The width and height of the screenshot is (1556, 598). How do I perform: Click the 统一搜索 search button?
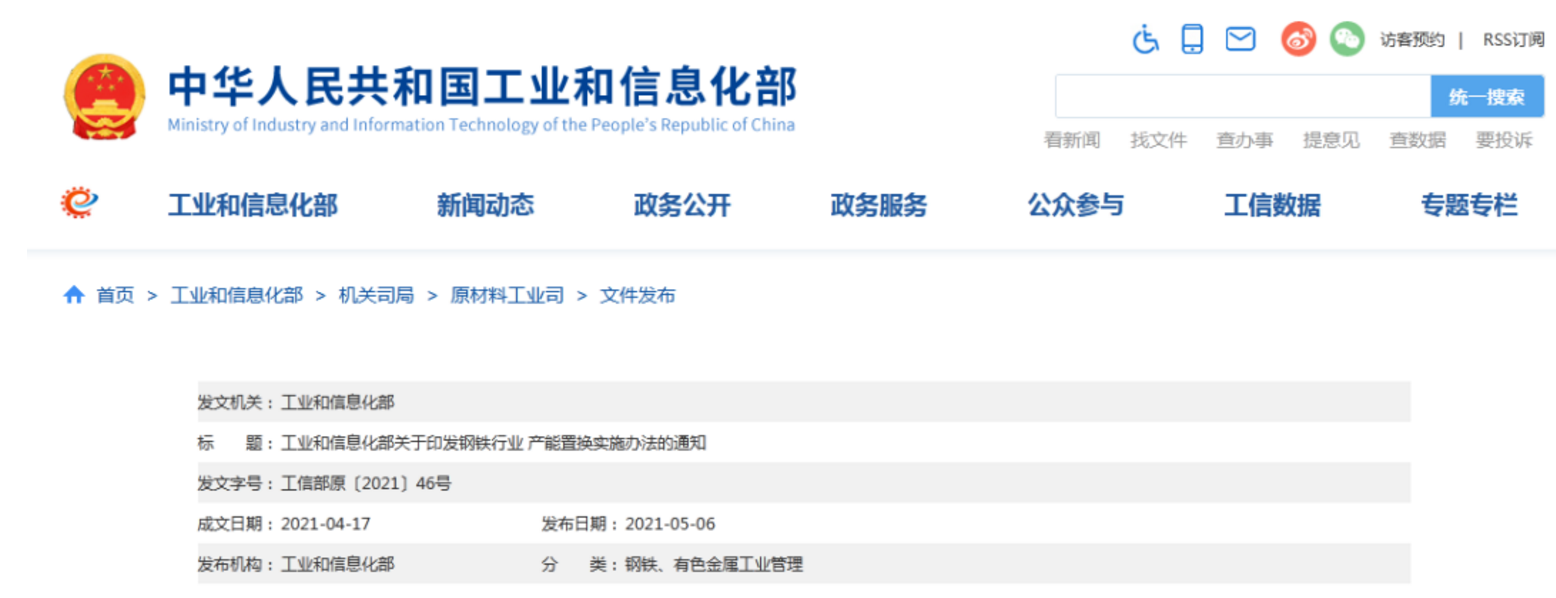click(x=1487, y=96)
